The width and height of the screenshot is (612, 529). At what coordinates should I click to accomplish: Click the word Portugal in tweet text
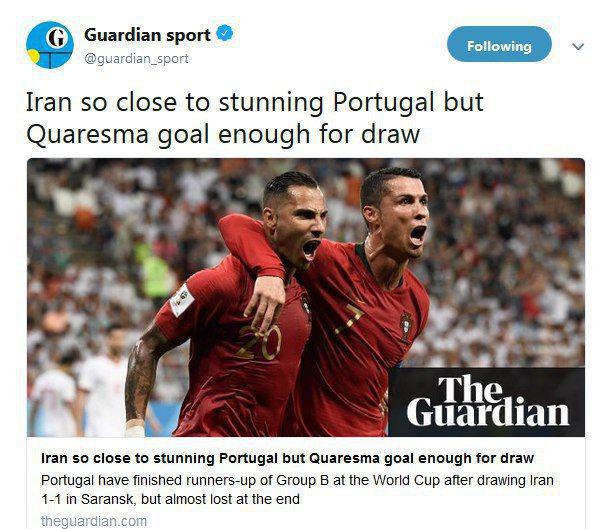(x=383, y=102)
